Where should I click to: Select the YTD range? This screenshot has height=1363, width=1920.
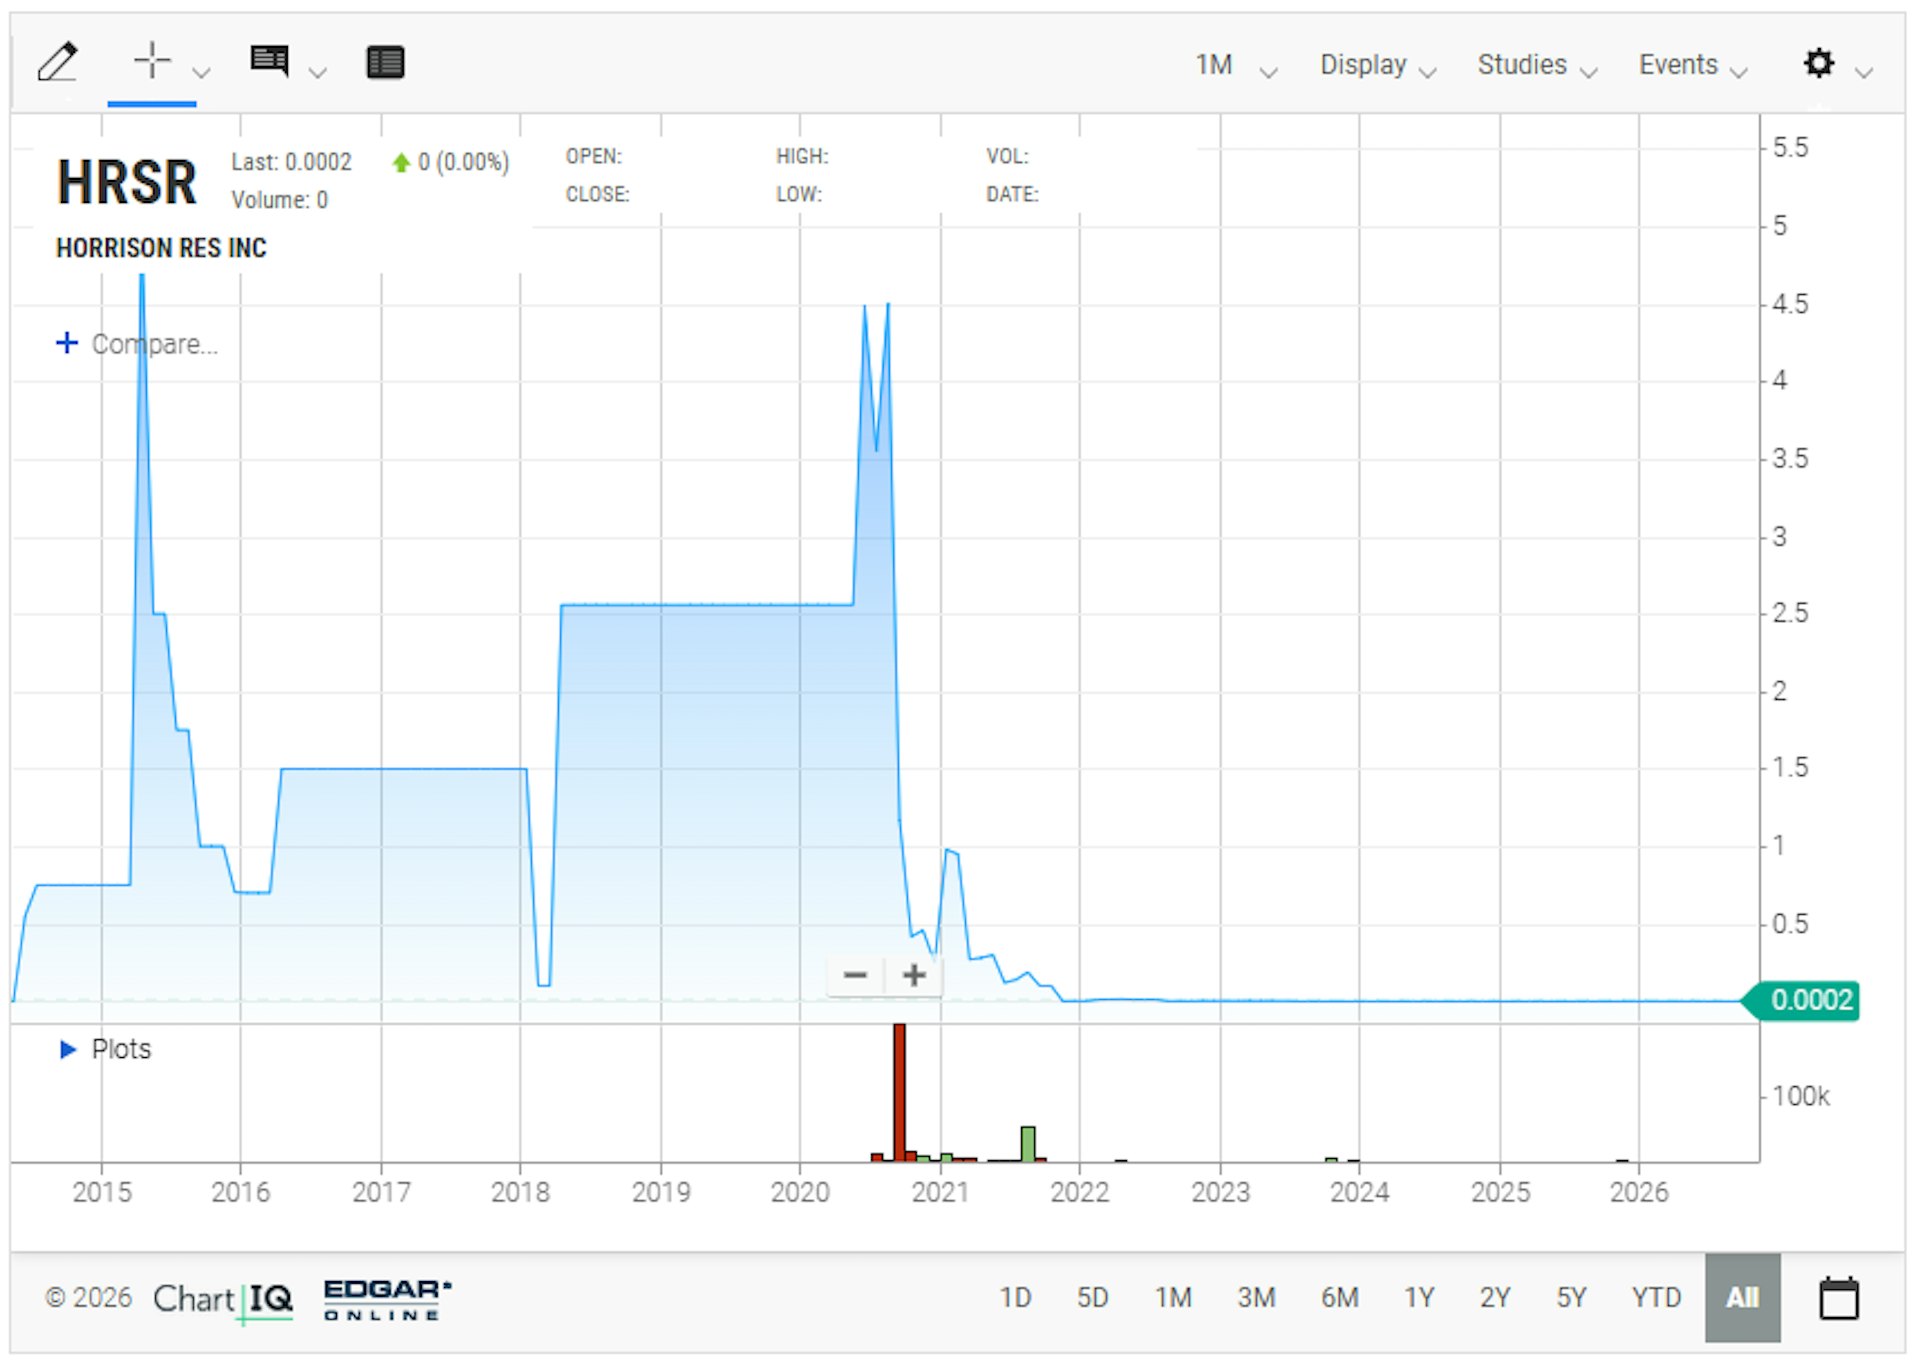1656,1297
